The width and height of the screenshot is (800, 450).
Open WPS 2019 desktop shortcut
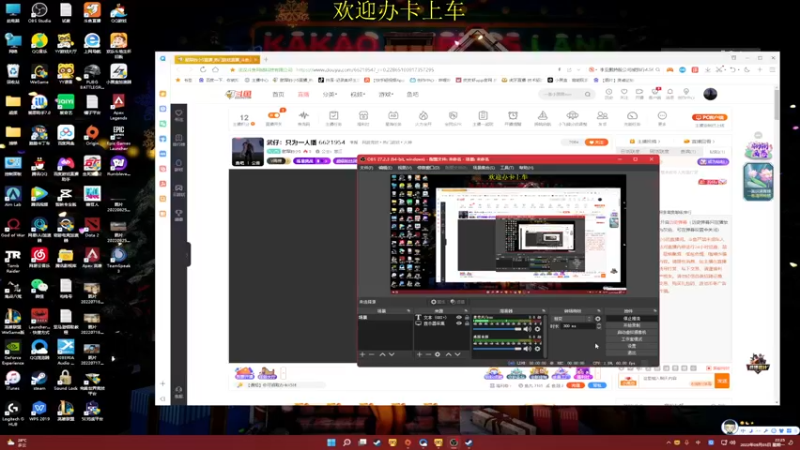(x=39, y=411)
